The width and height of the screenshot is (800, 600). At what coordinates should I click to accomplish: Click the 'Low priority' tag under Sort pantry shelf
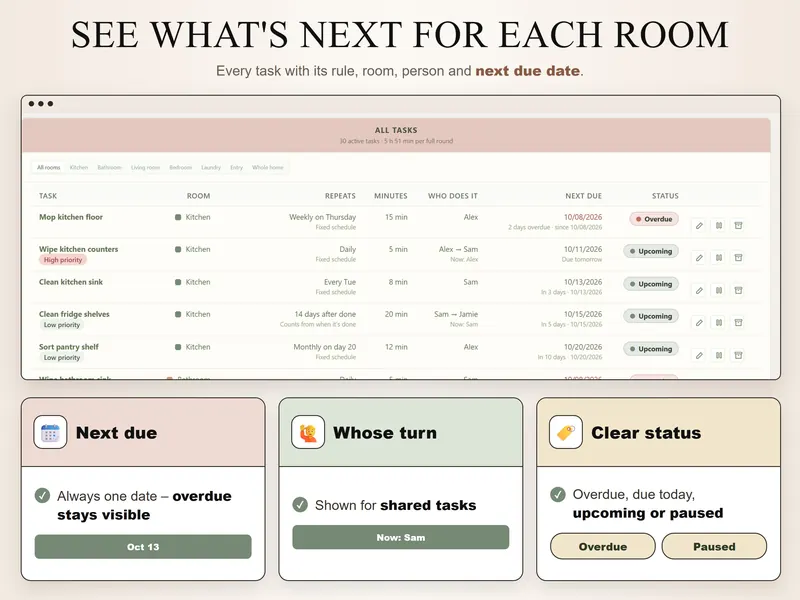click(x=62, y=357)
